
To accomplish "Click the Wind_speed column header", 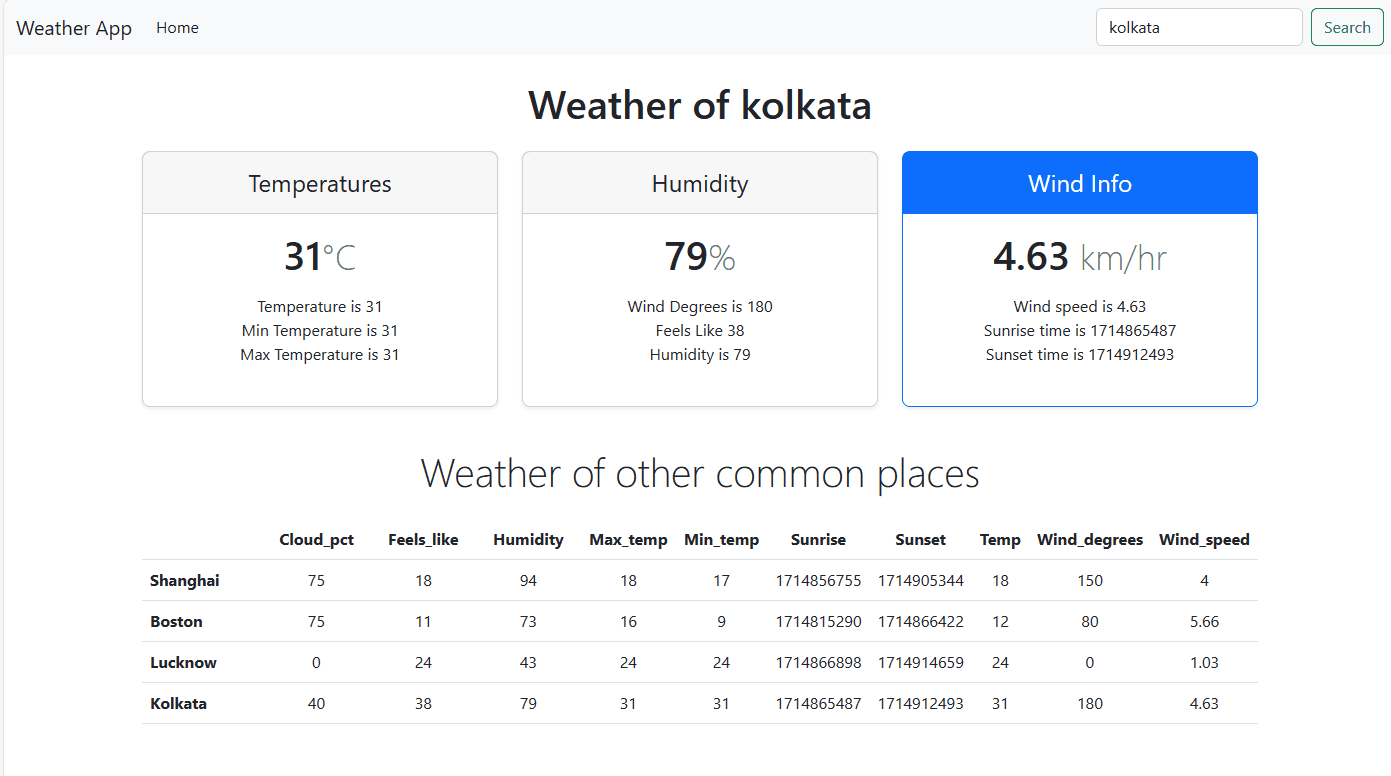I will 1204,540.
